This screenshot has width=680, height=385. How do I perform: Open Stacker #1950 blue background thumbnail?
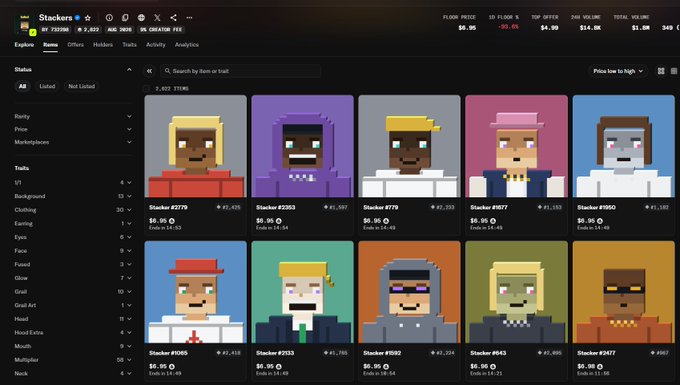pyautogui.click(x=624, y=147)
